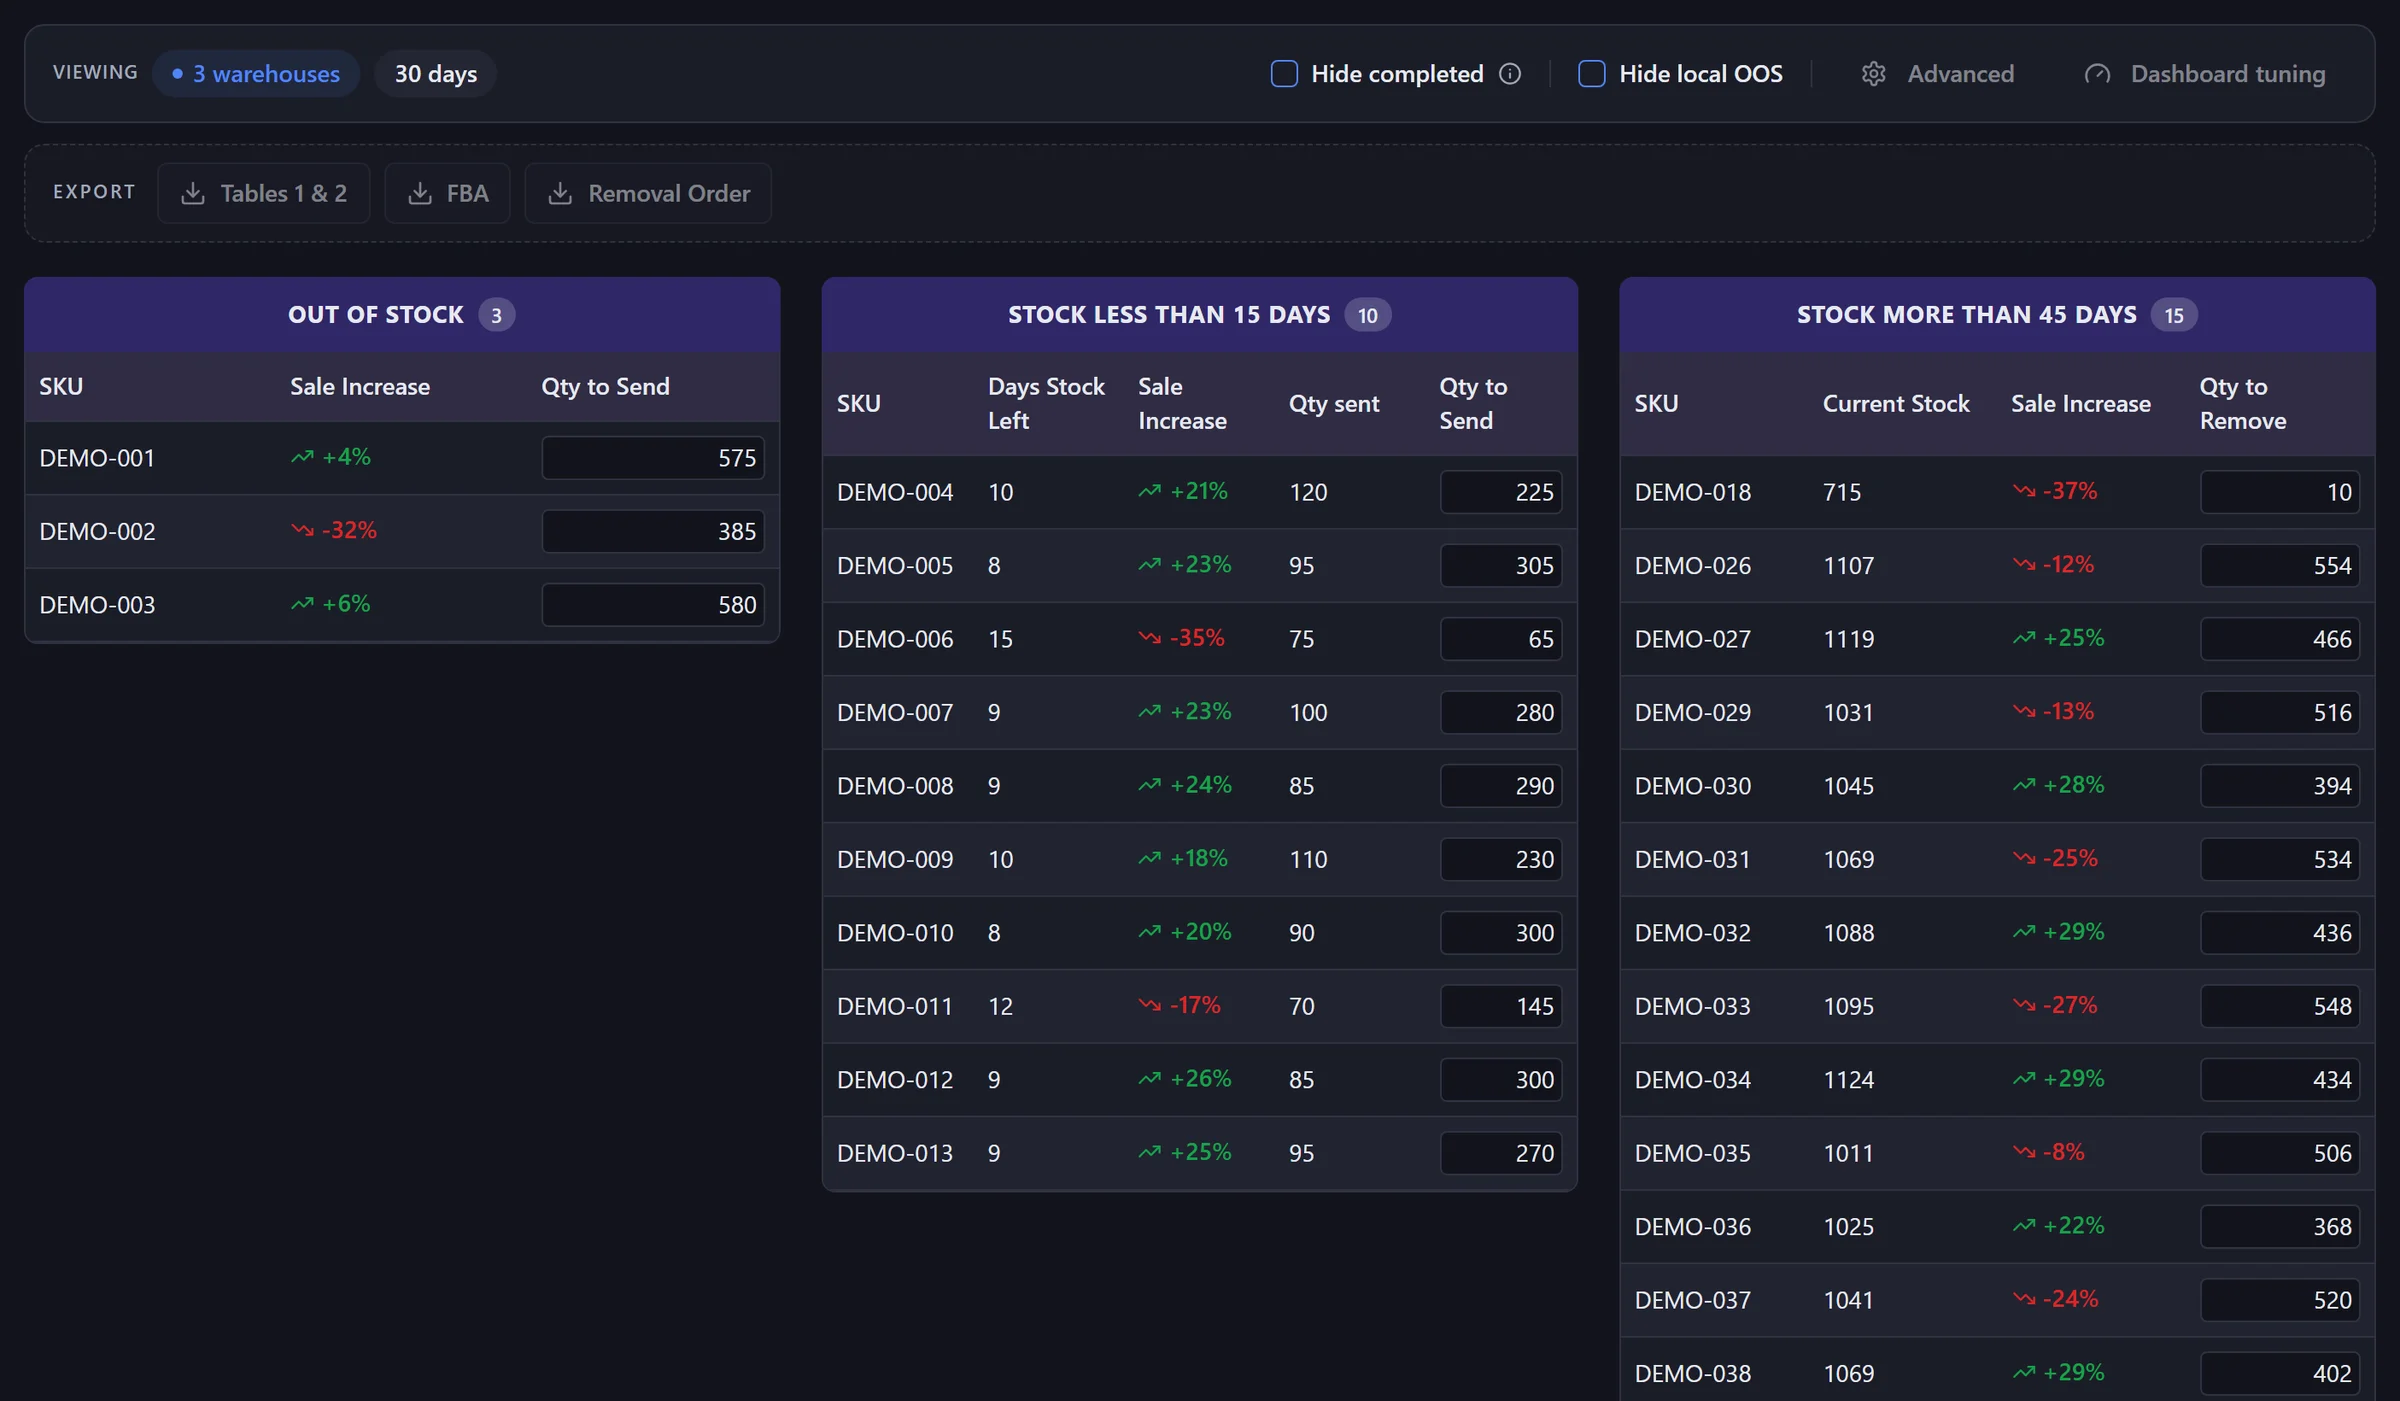Enable the Hide local OOS checkbox

coord(1592,74)
